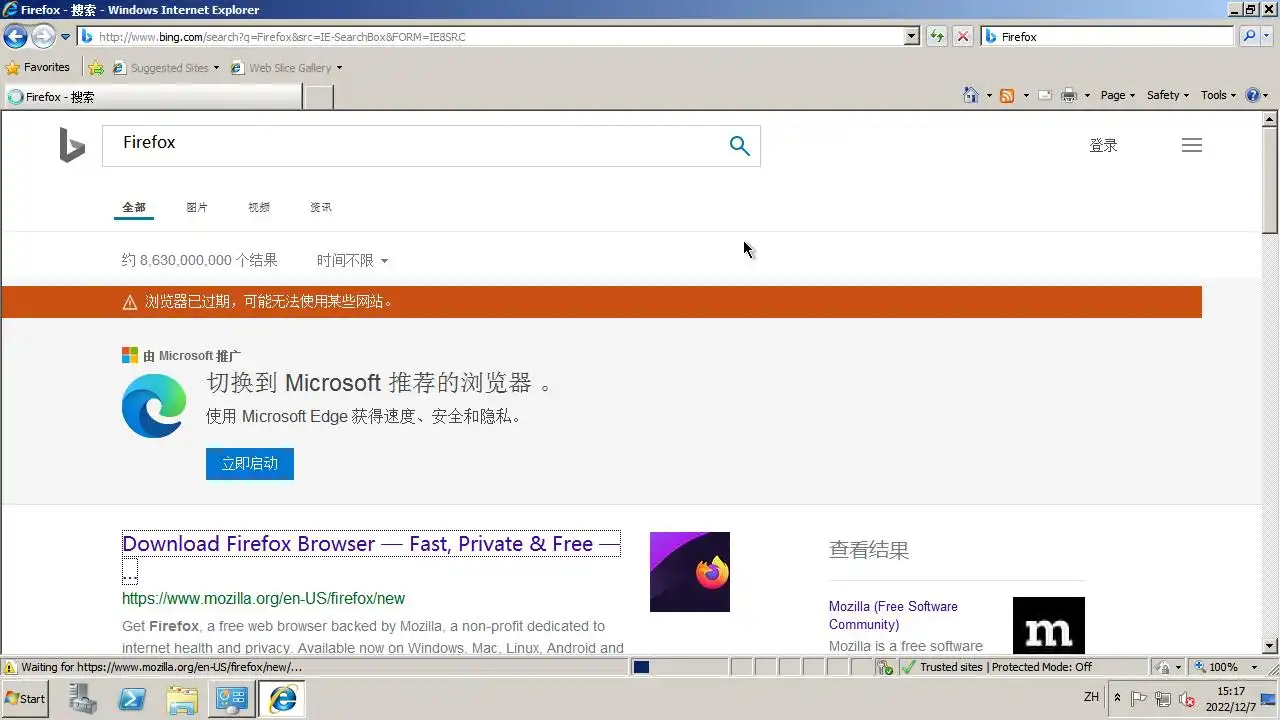The image size is (1280, 720).
Task: Click the page vertical scrollbar thumb
Action: pos(1270,182)
